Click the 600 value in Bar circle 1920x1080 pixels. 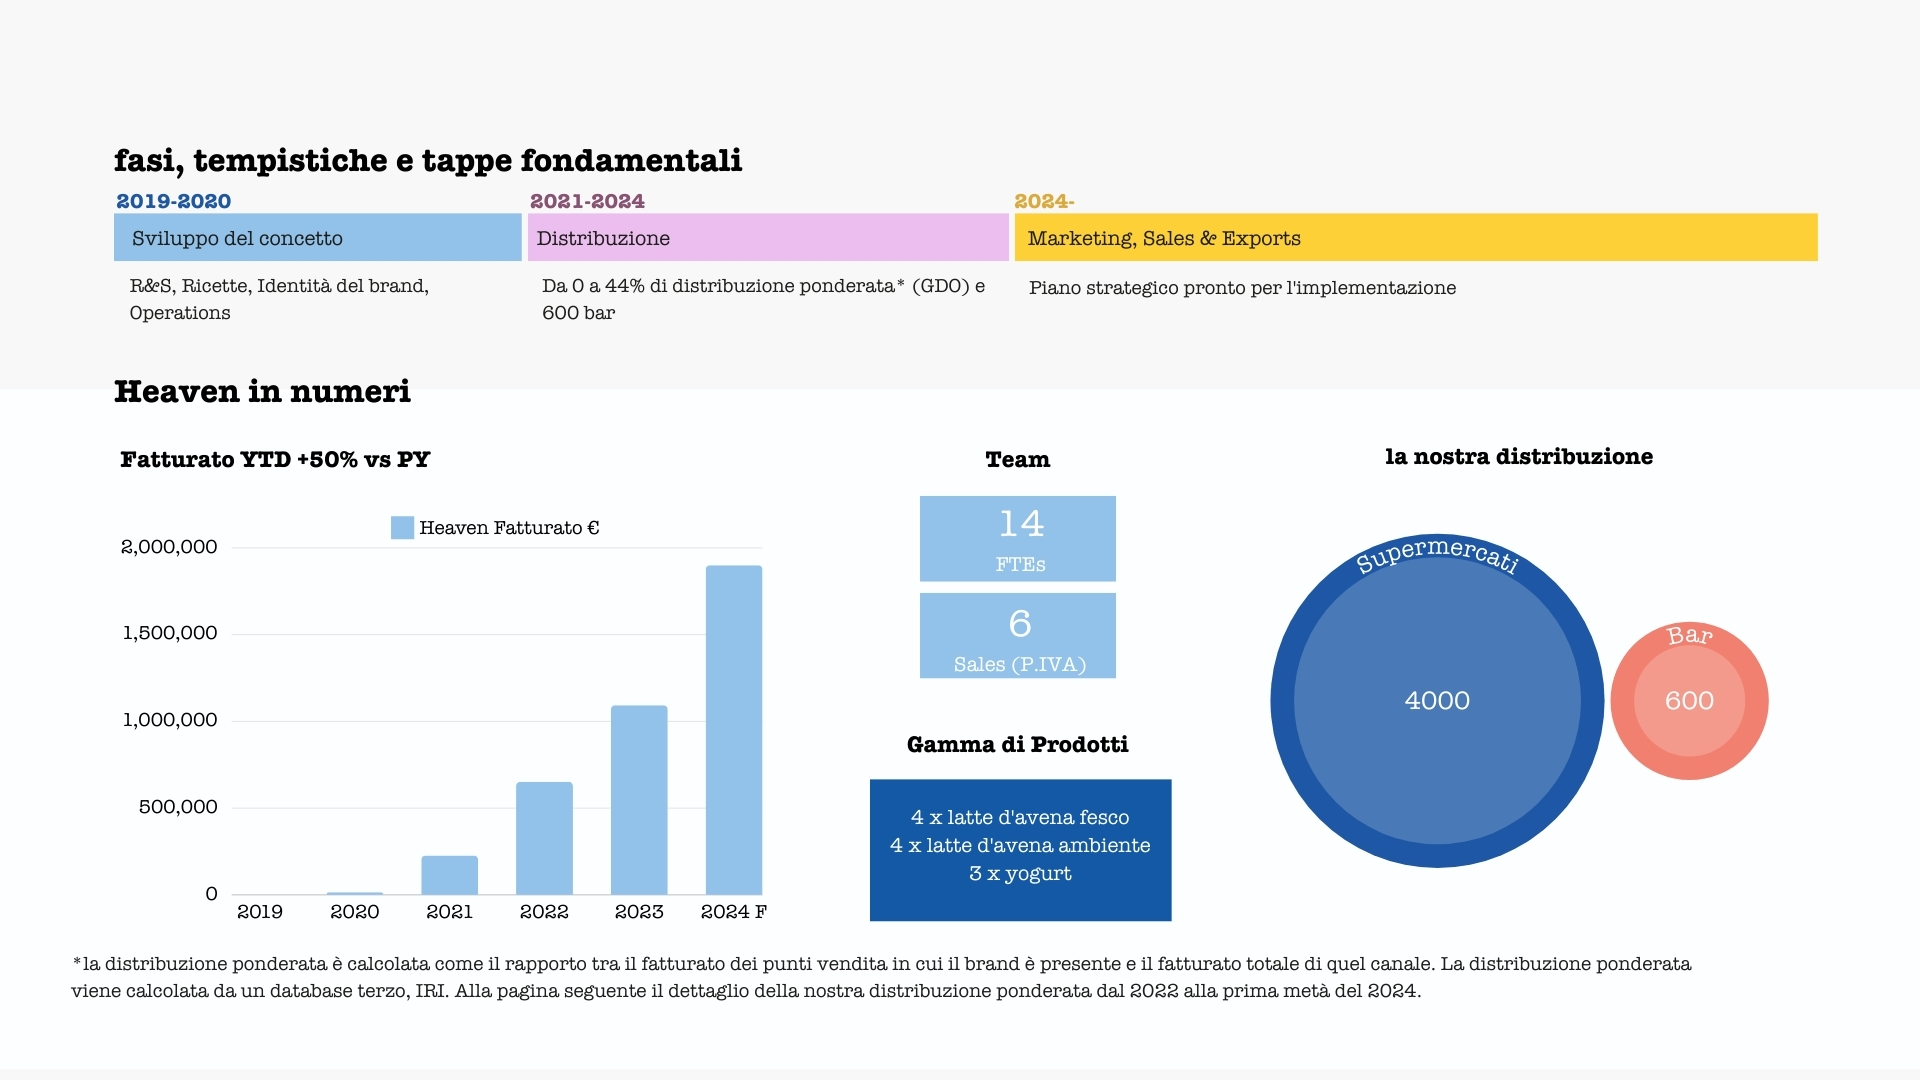point(1689,701)
